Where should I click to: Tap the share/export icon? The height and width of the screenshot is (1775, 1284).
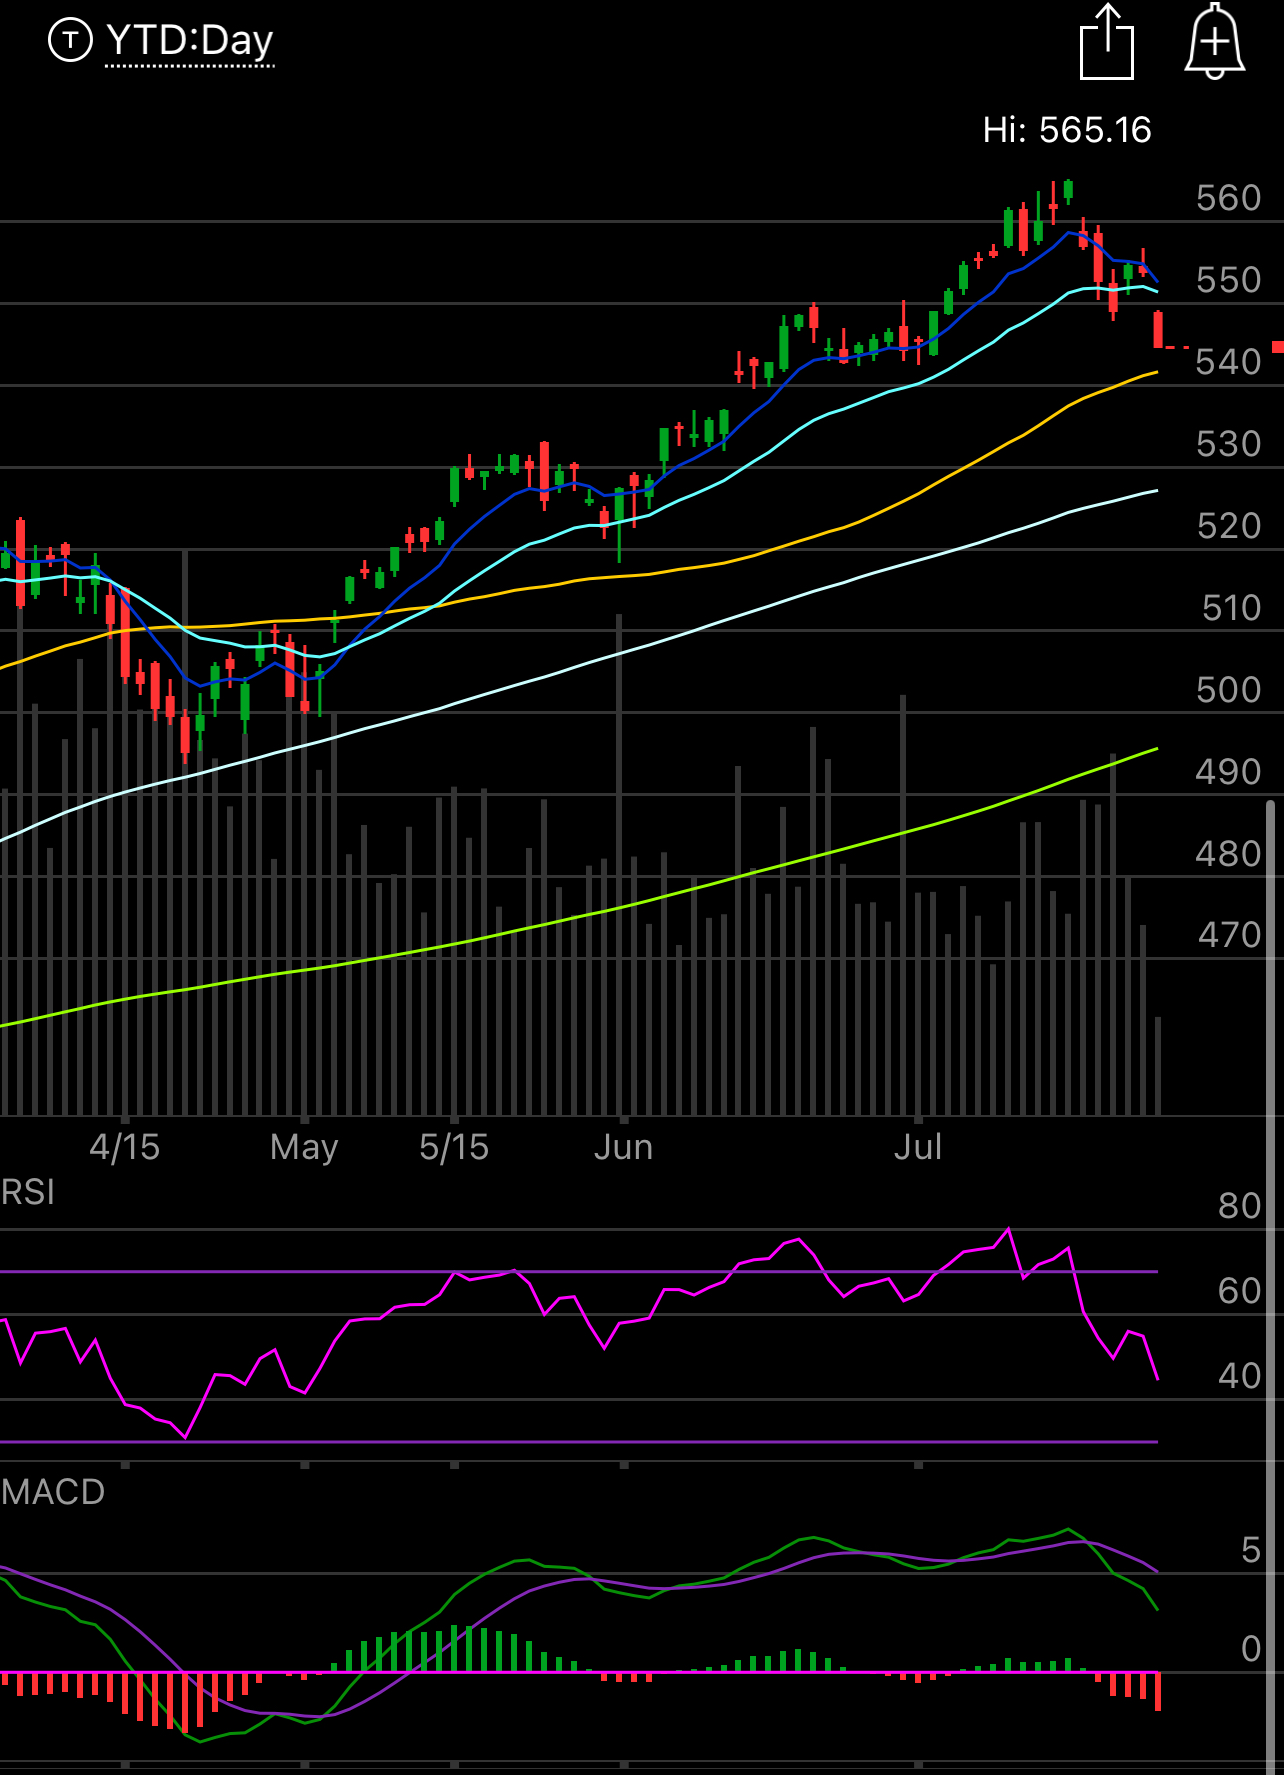point(1107,42)
